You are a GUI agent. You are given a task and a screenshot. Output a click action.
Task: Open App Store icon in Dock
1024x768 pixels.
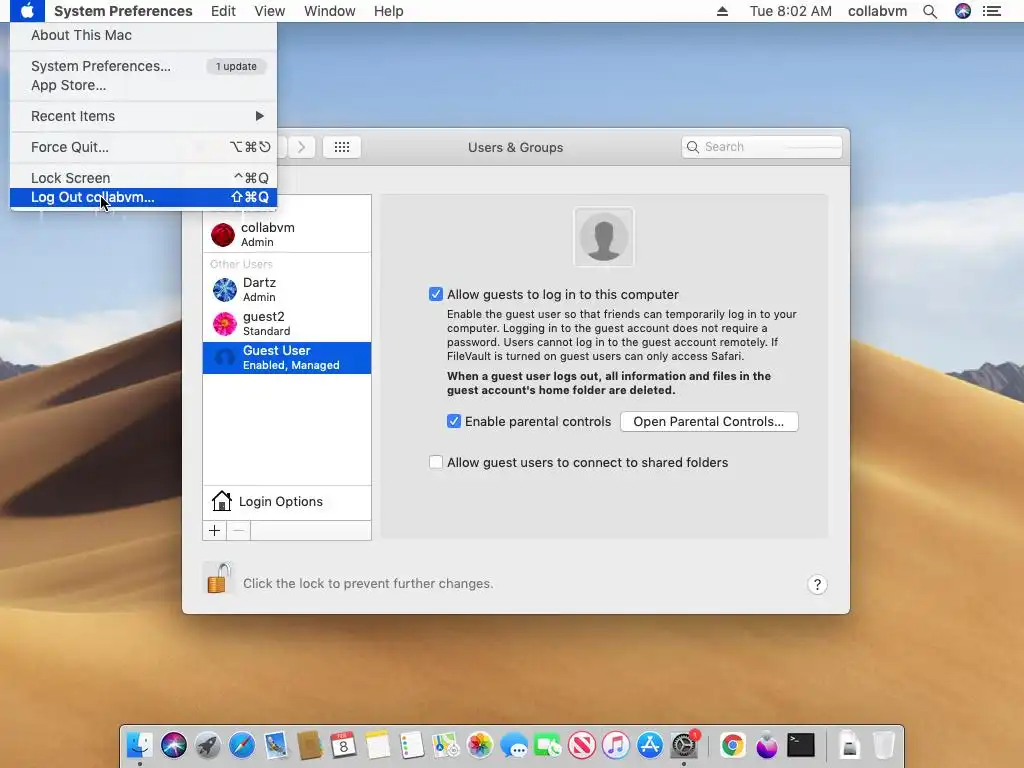pyautogui.click(x=649, y=745)
